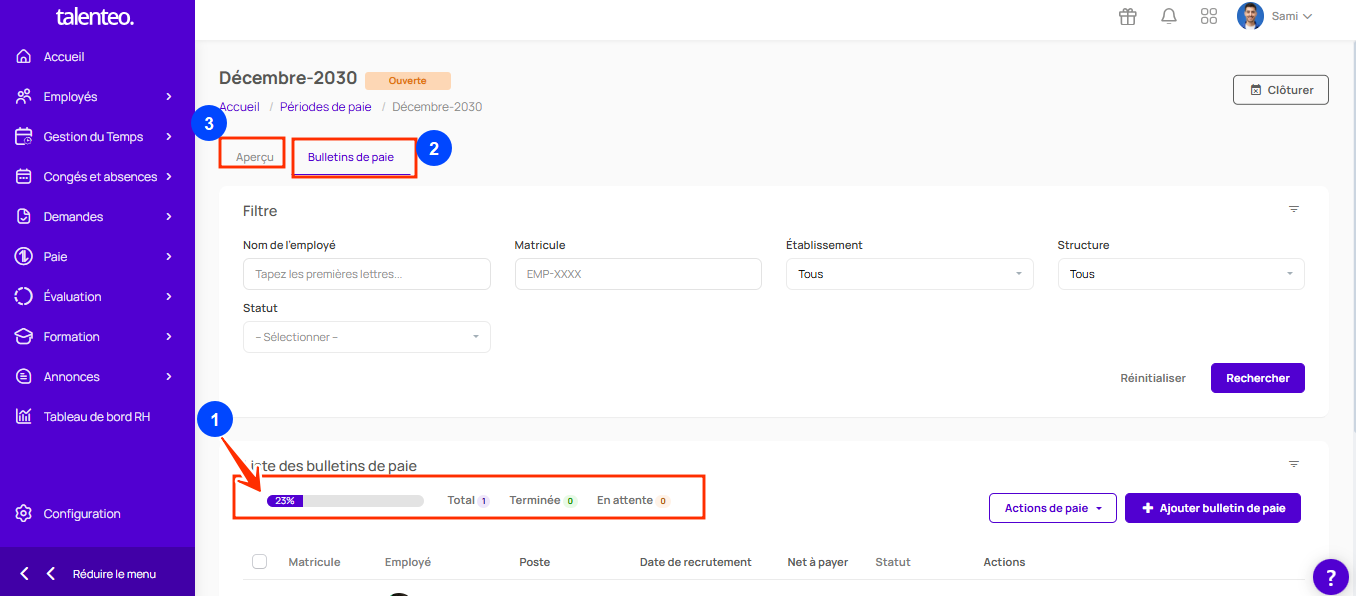The image size is (1356, 596).
Task: Click the Rechercher button
Action: (1257, 378)
